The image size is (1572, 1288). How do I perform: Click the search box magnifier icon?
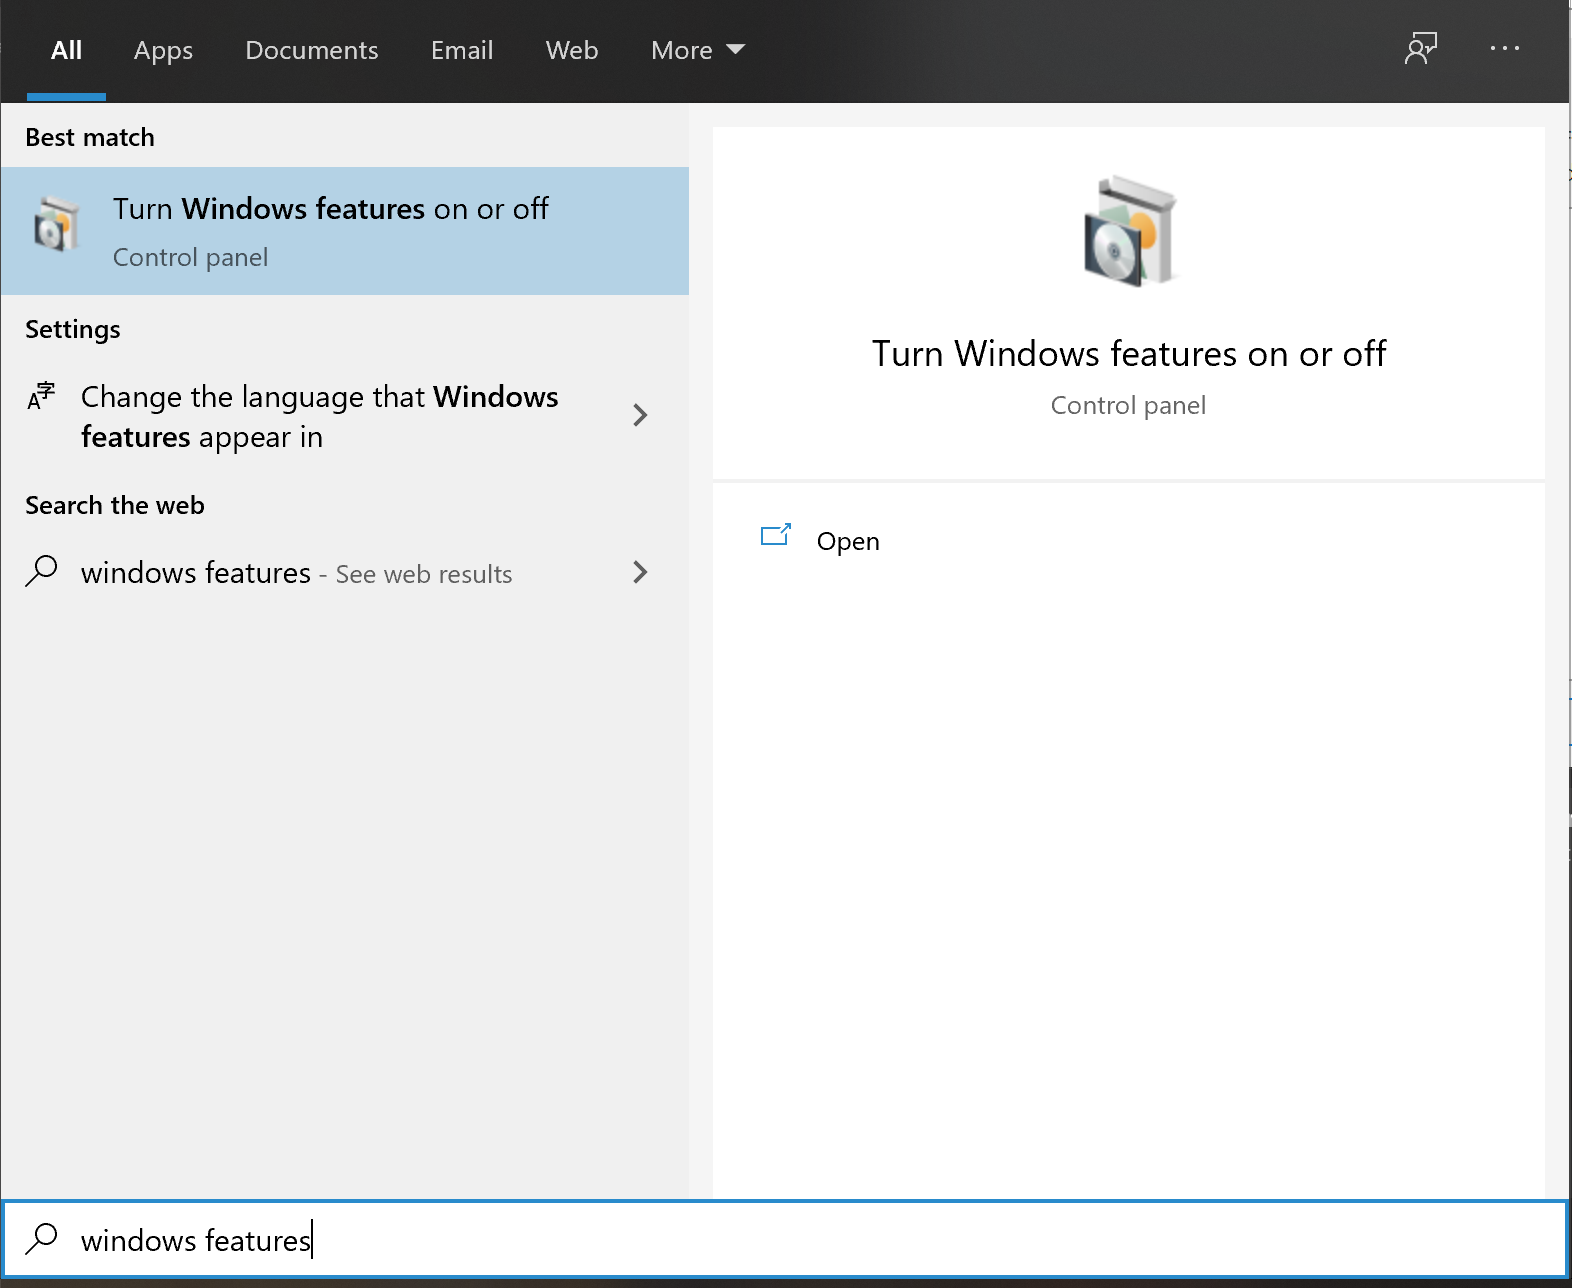point(41,1238)
